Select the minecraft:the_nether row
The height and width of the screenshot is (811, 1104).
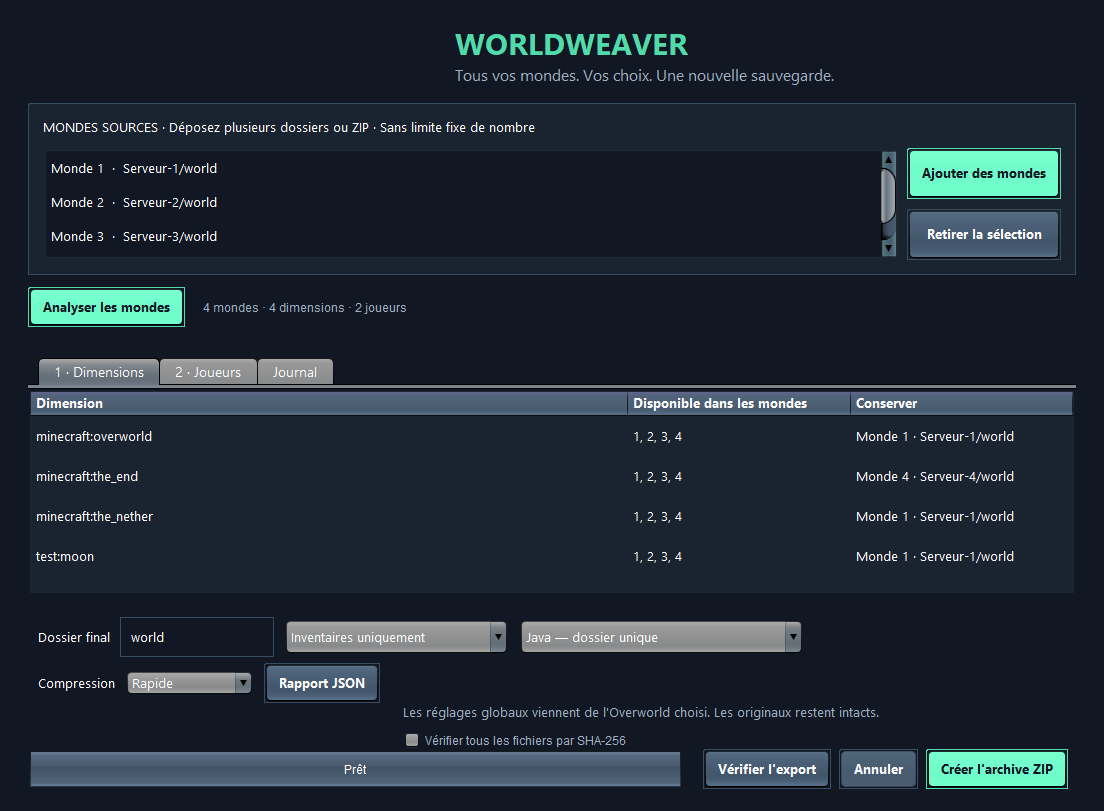(551, 517)
